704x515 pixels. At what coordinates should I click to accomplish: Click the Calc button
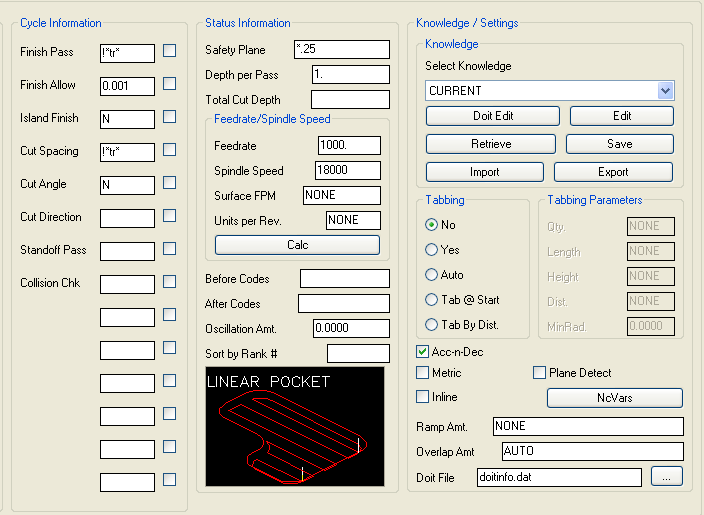297,245
